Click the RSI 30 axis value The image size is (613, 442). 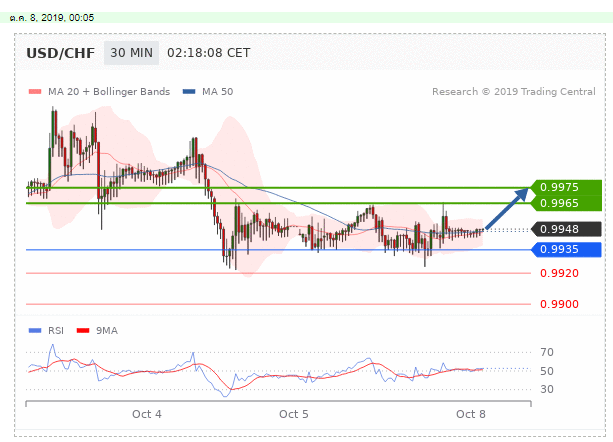[547, 389]
